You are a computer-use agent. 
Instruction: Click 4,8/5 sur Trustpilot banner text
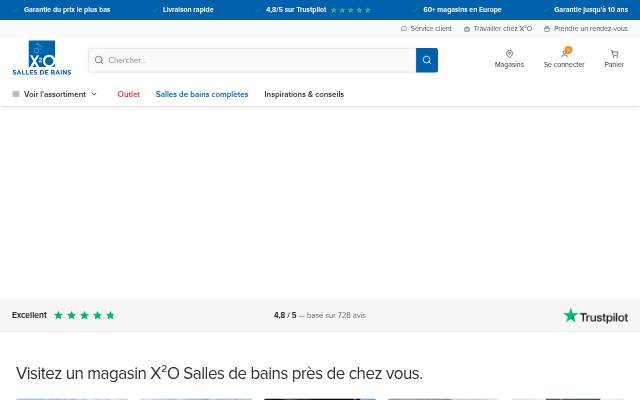point(296,10)
